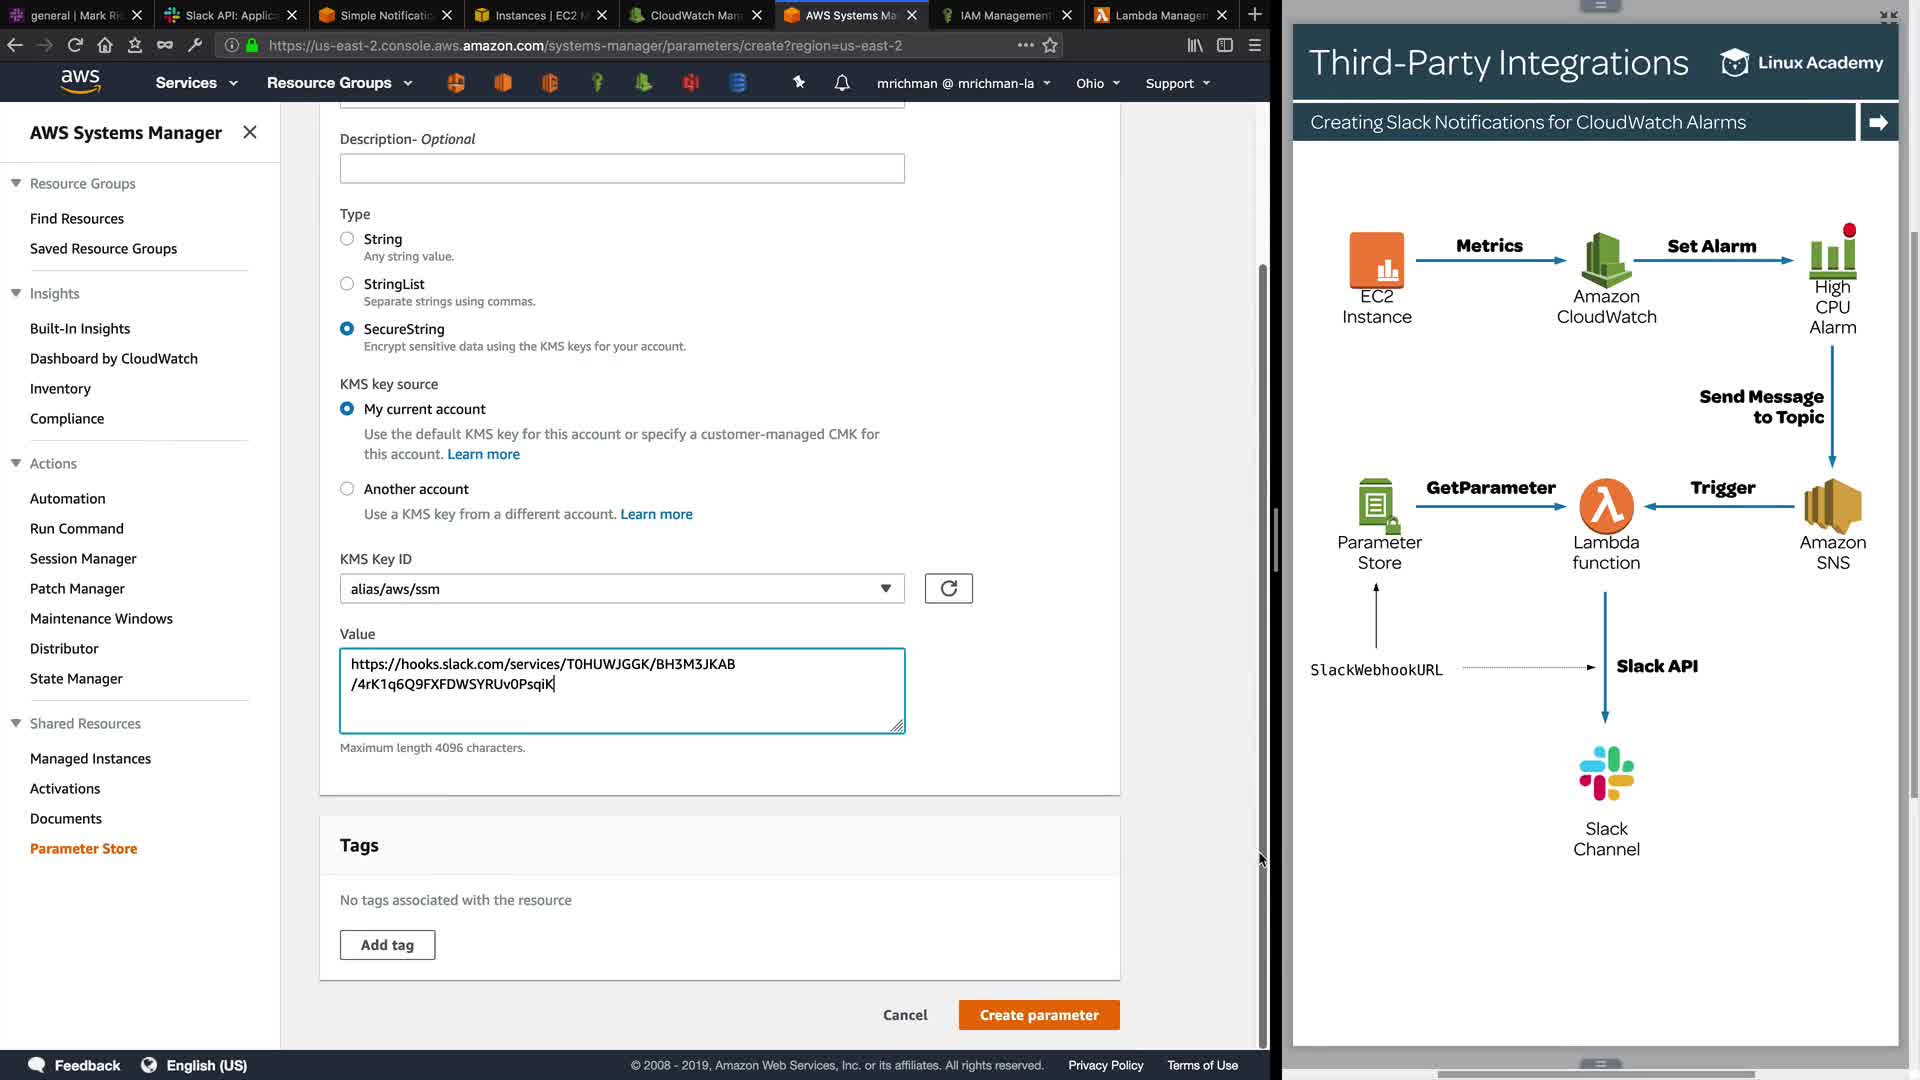Click browser home icon
1920x1080 pixels.
105,45
